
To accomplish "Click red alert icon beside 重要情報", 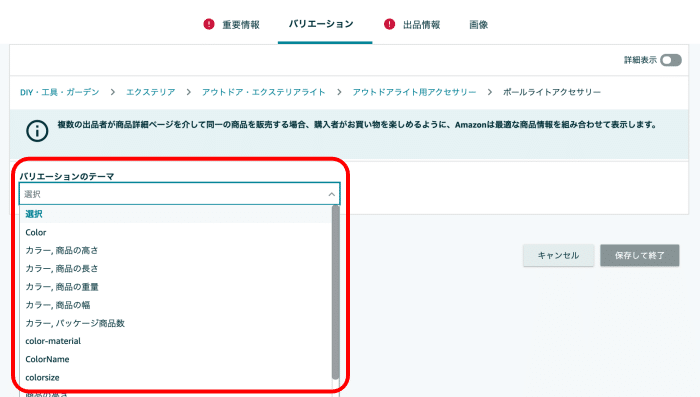I will tap(209, 24).
